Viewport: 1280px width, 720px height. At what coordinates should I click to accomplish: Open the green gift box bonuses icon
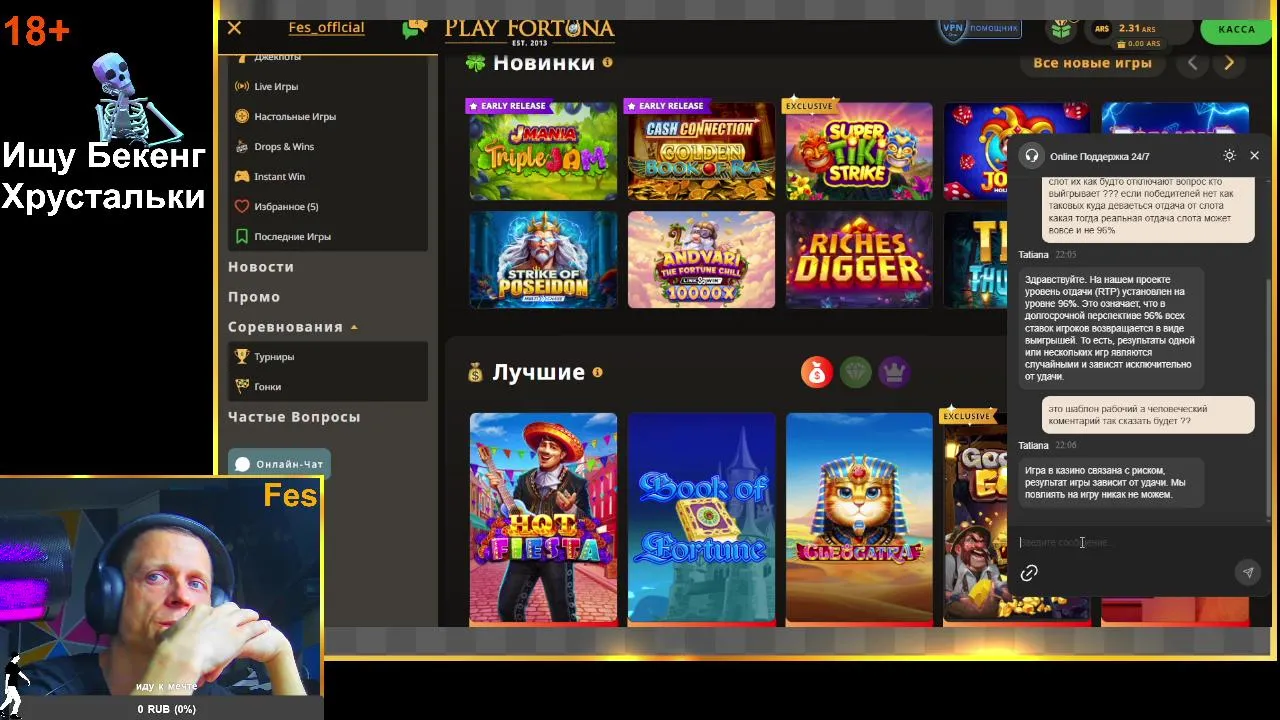[x=1061, y=29]
